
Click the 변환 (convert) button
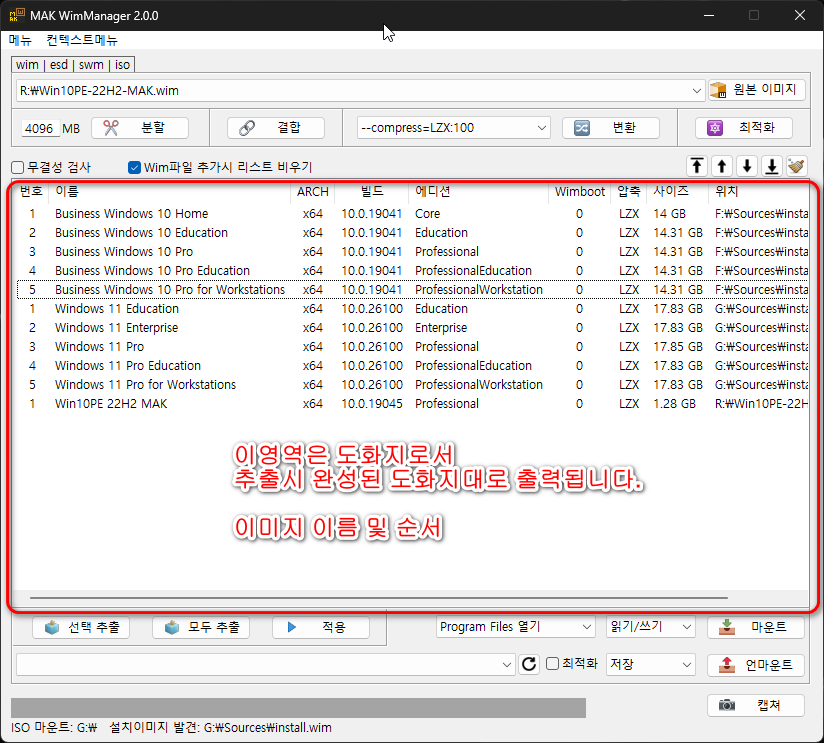pos(611,128)
